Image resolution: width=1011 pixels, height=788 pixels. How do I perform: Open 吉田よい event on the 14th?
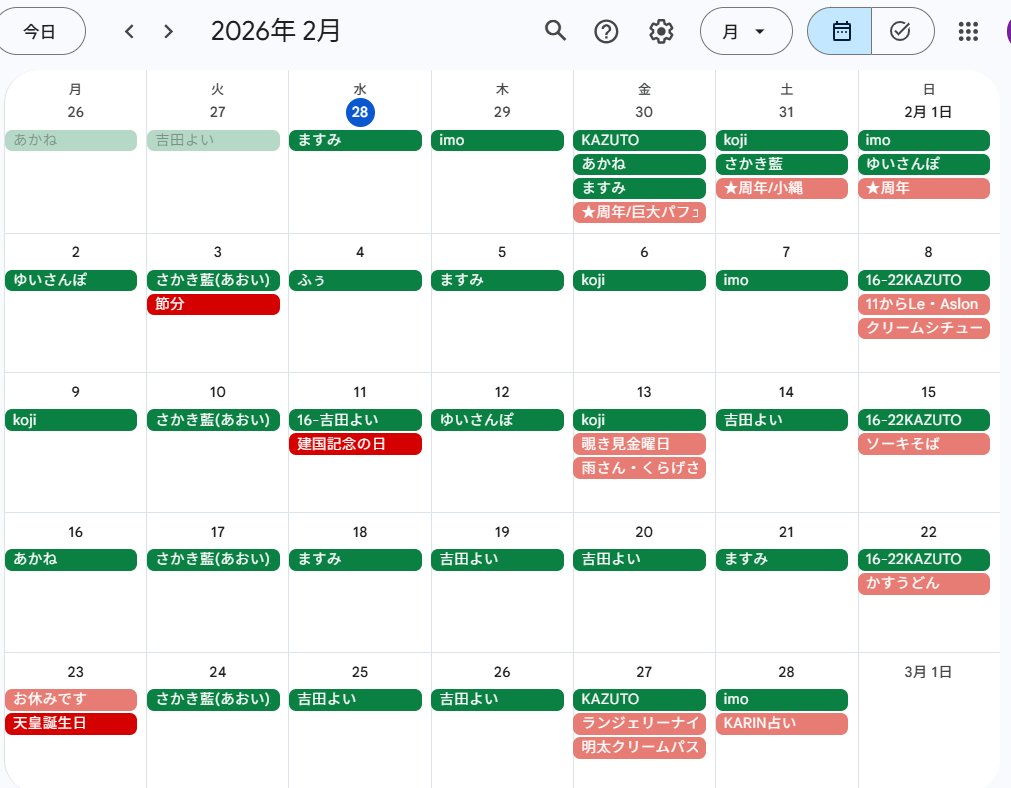pos(781,420)
